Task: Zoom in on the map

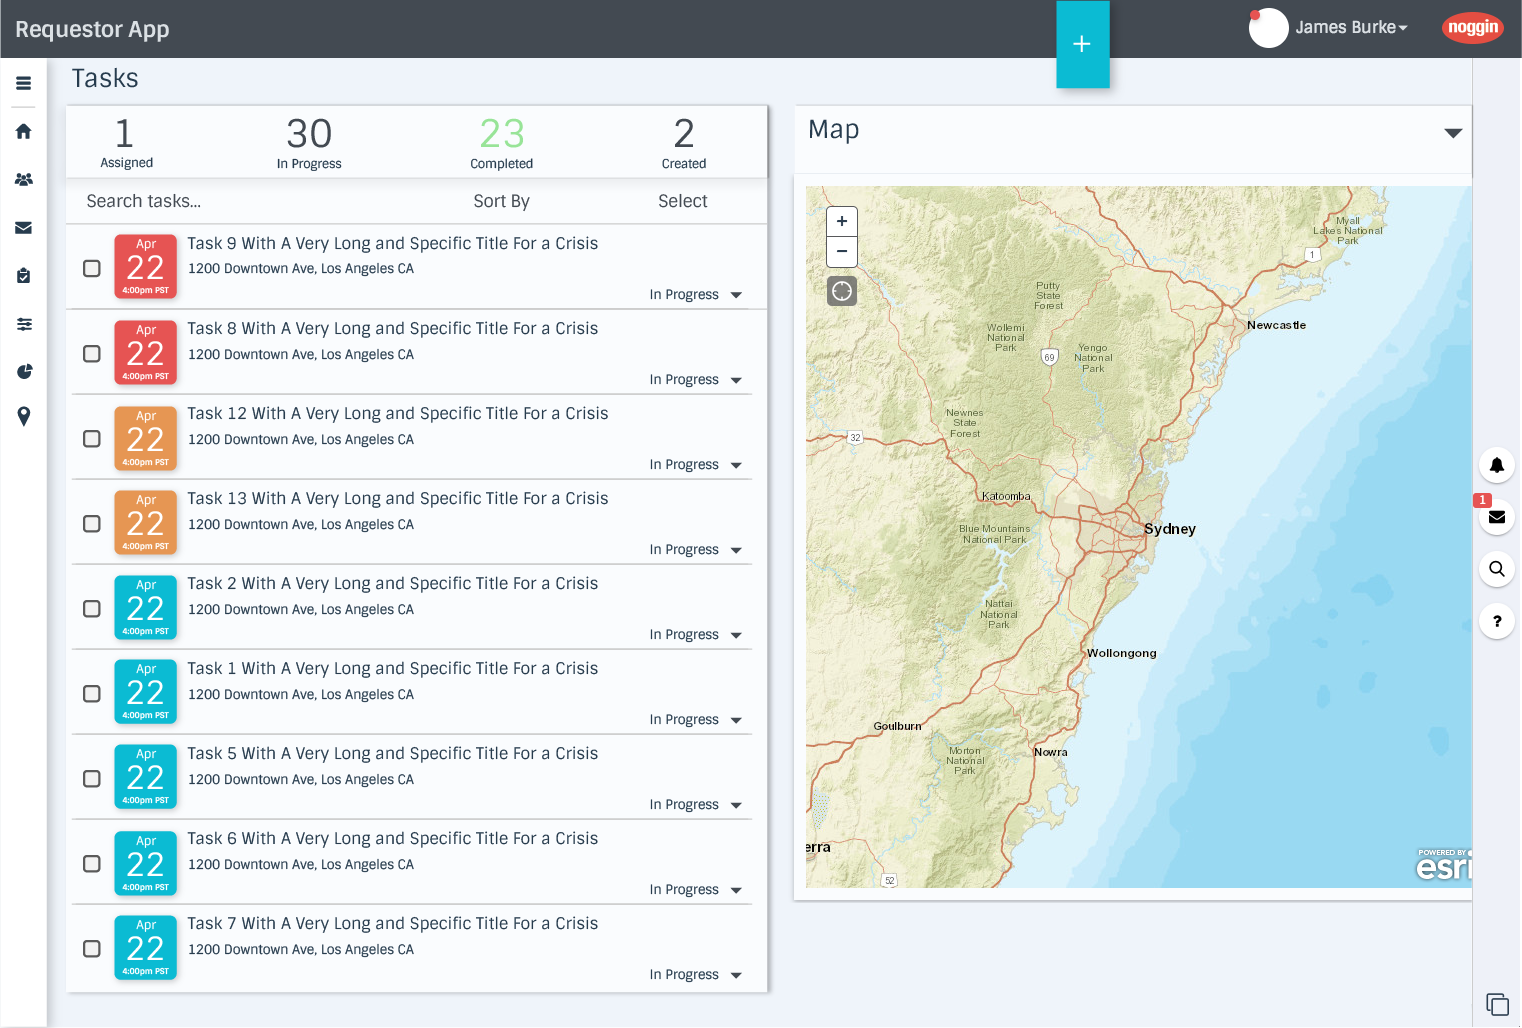Action: (842, 221)
